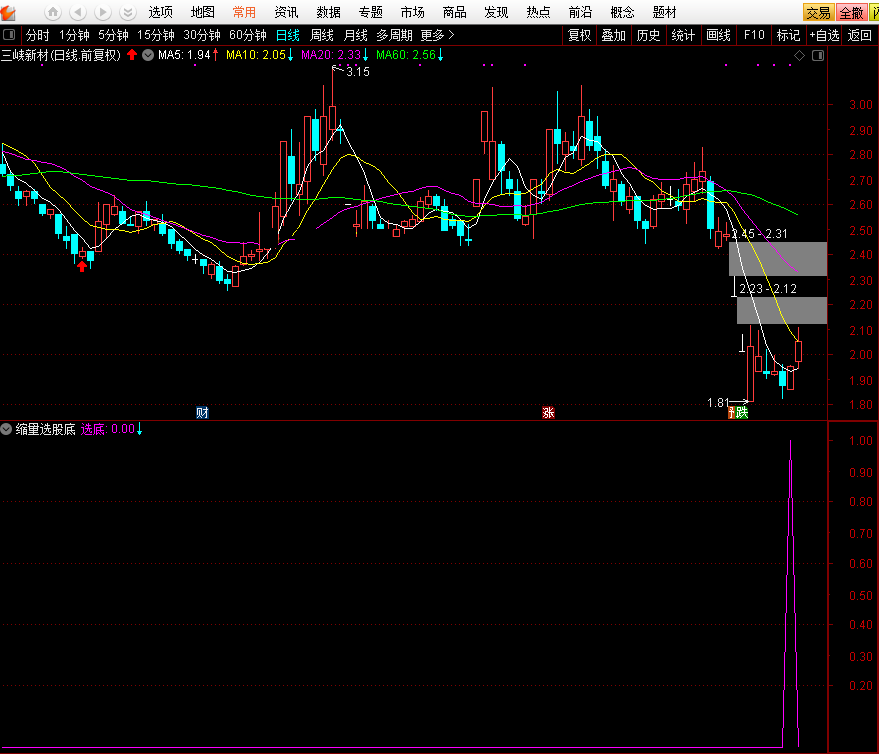Click the 交易 trade button
This screenshot has height=754, width=879.
[x=818, y=12]
